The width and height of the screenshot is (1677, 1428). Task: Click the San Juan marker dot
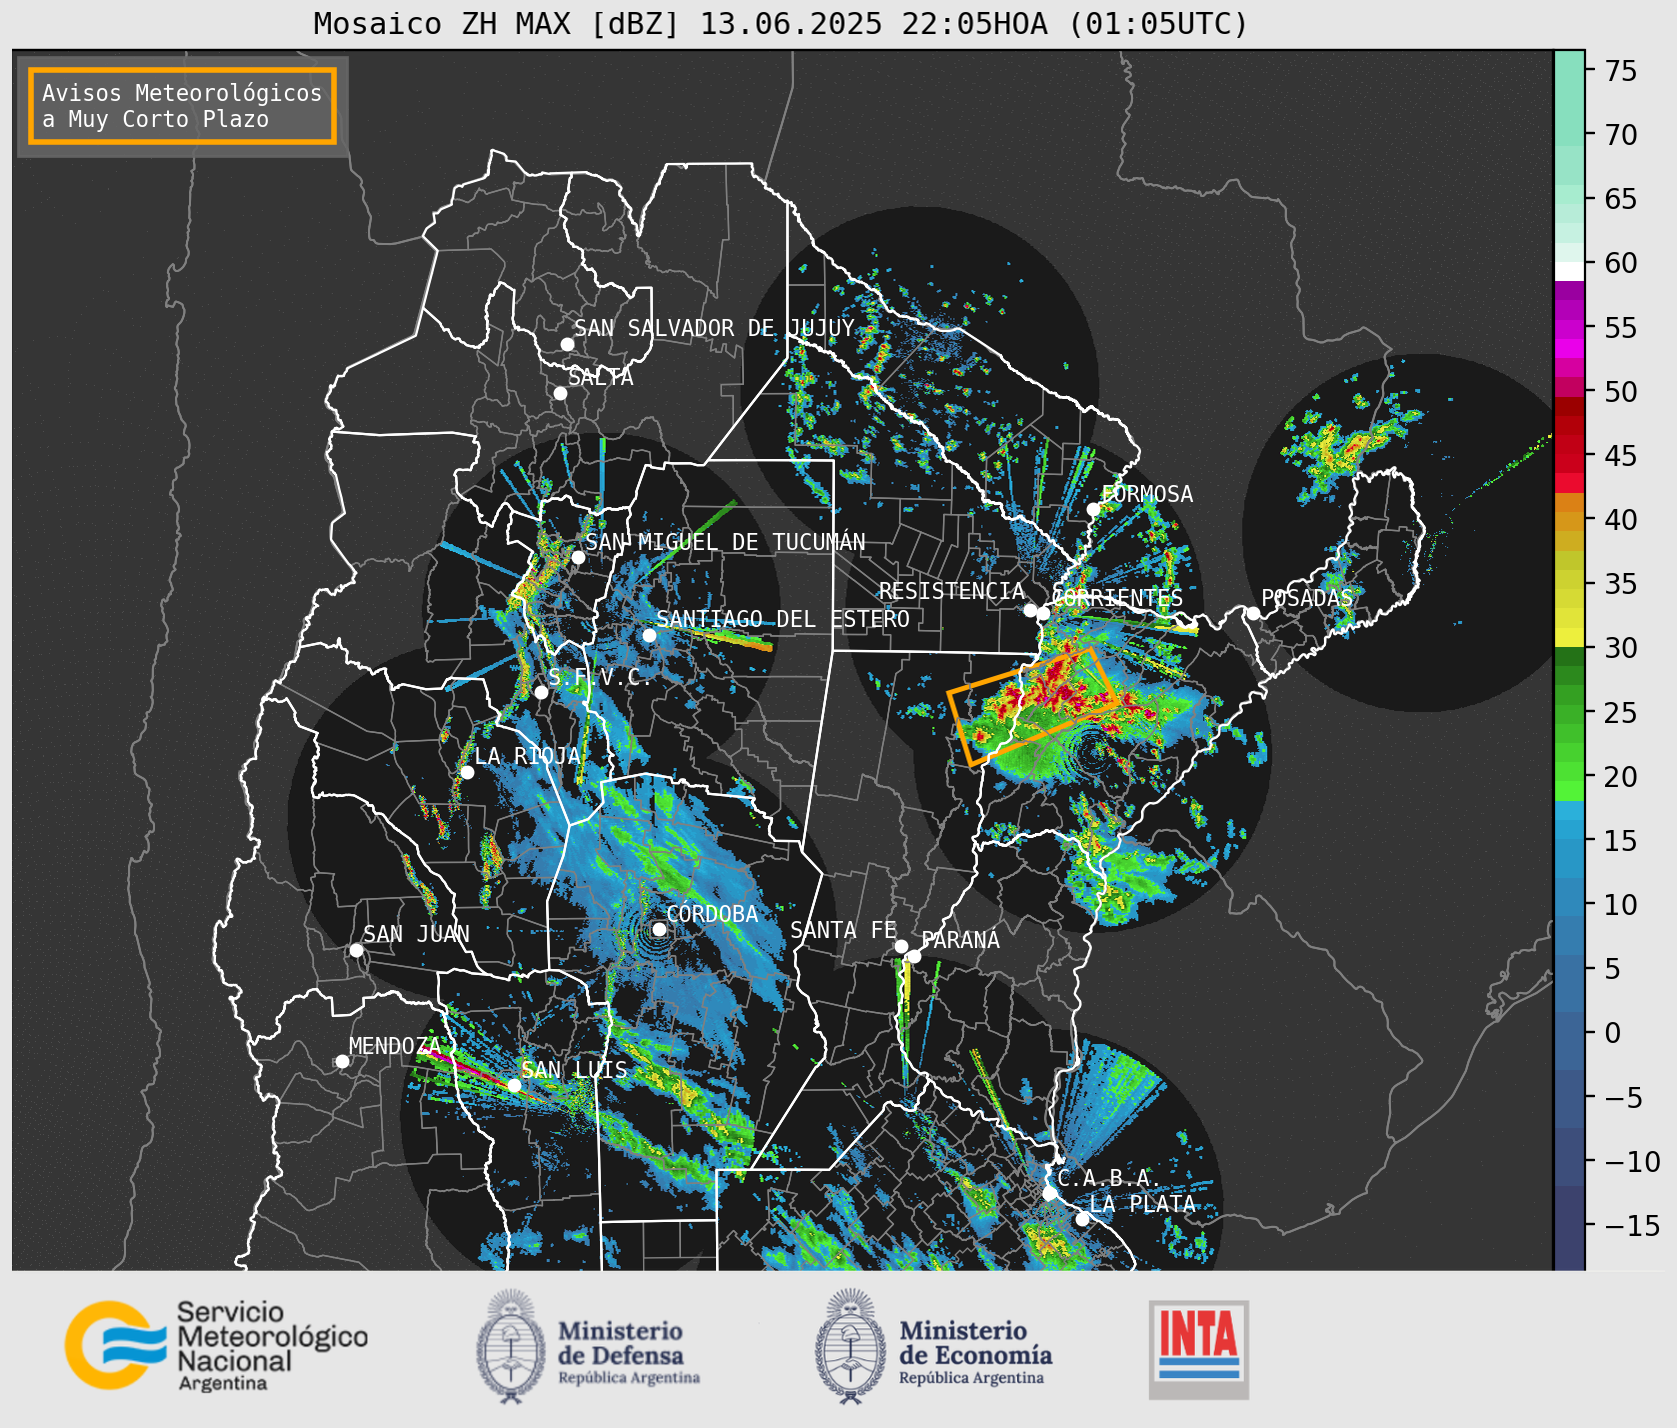point(356,950)
